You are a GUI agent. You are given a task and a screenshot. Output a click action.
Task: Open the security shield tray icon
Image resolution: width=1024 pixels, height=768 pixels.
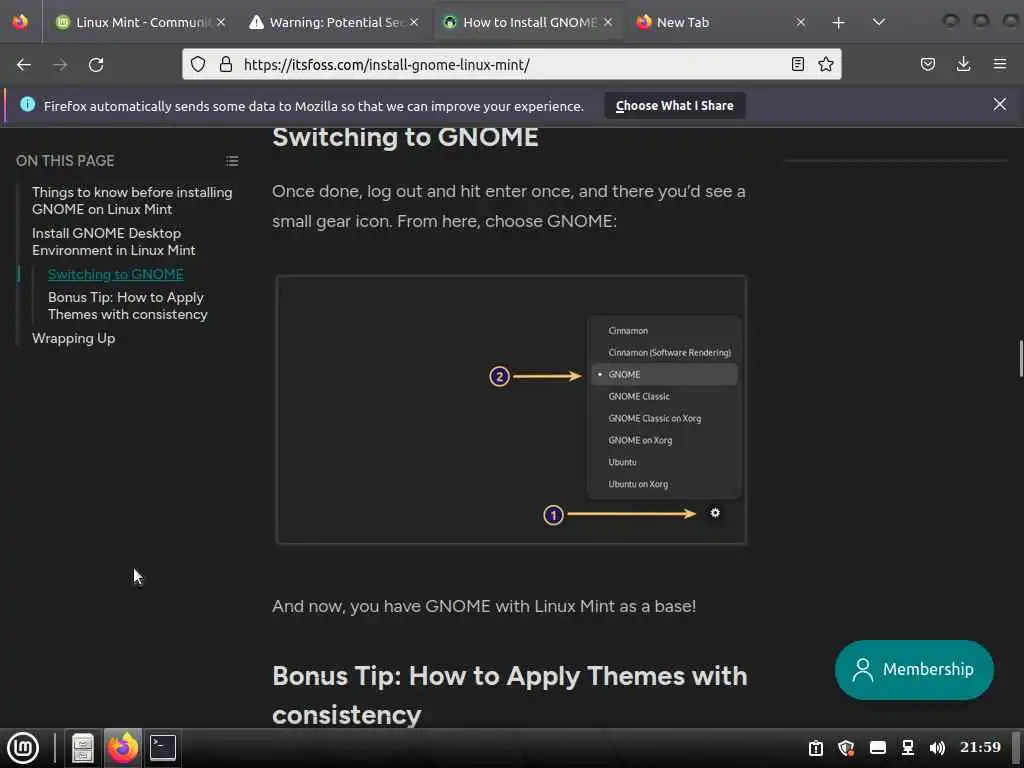click(x=847, y=748)
